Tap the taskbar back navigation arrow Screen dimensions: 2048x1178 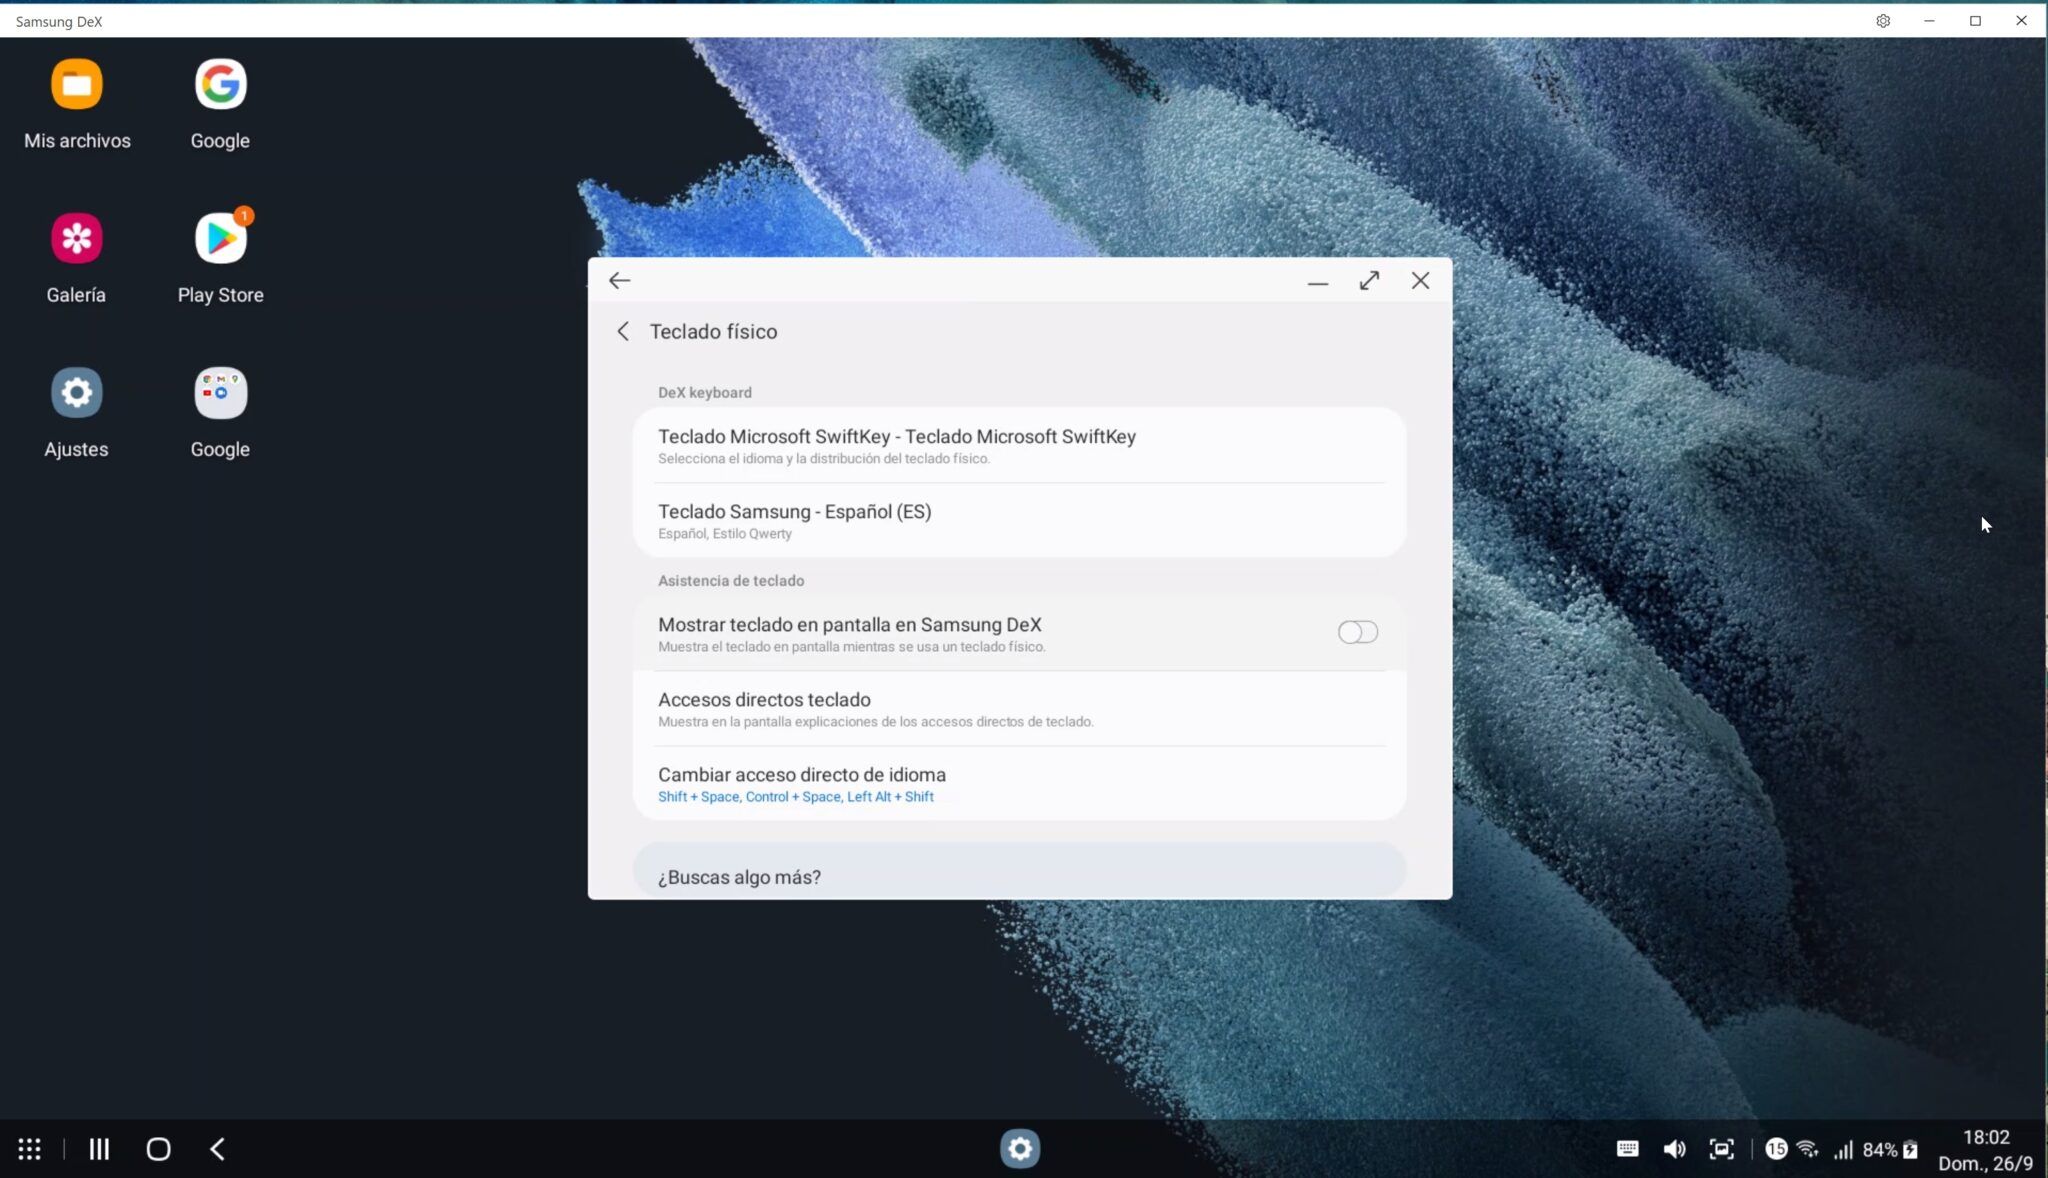coord(217,1149)
